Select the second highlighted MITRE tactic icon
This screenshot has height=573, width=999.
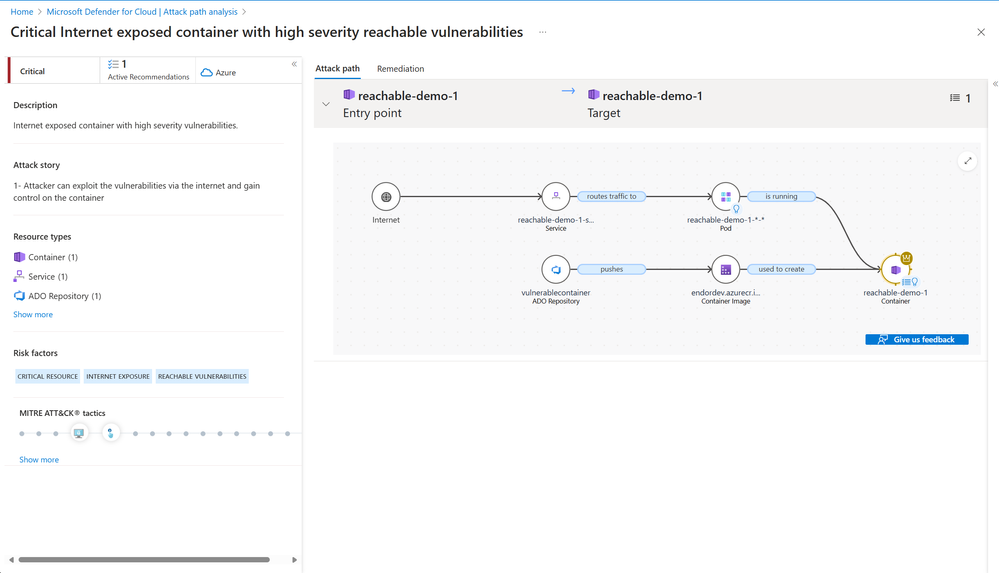[x=110, y=433]
